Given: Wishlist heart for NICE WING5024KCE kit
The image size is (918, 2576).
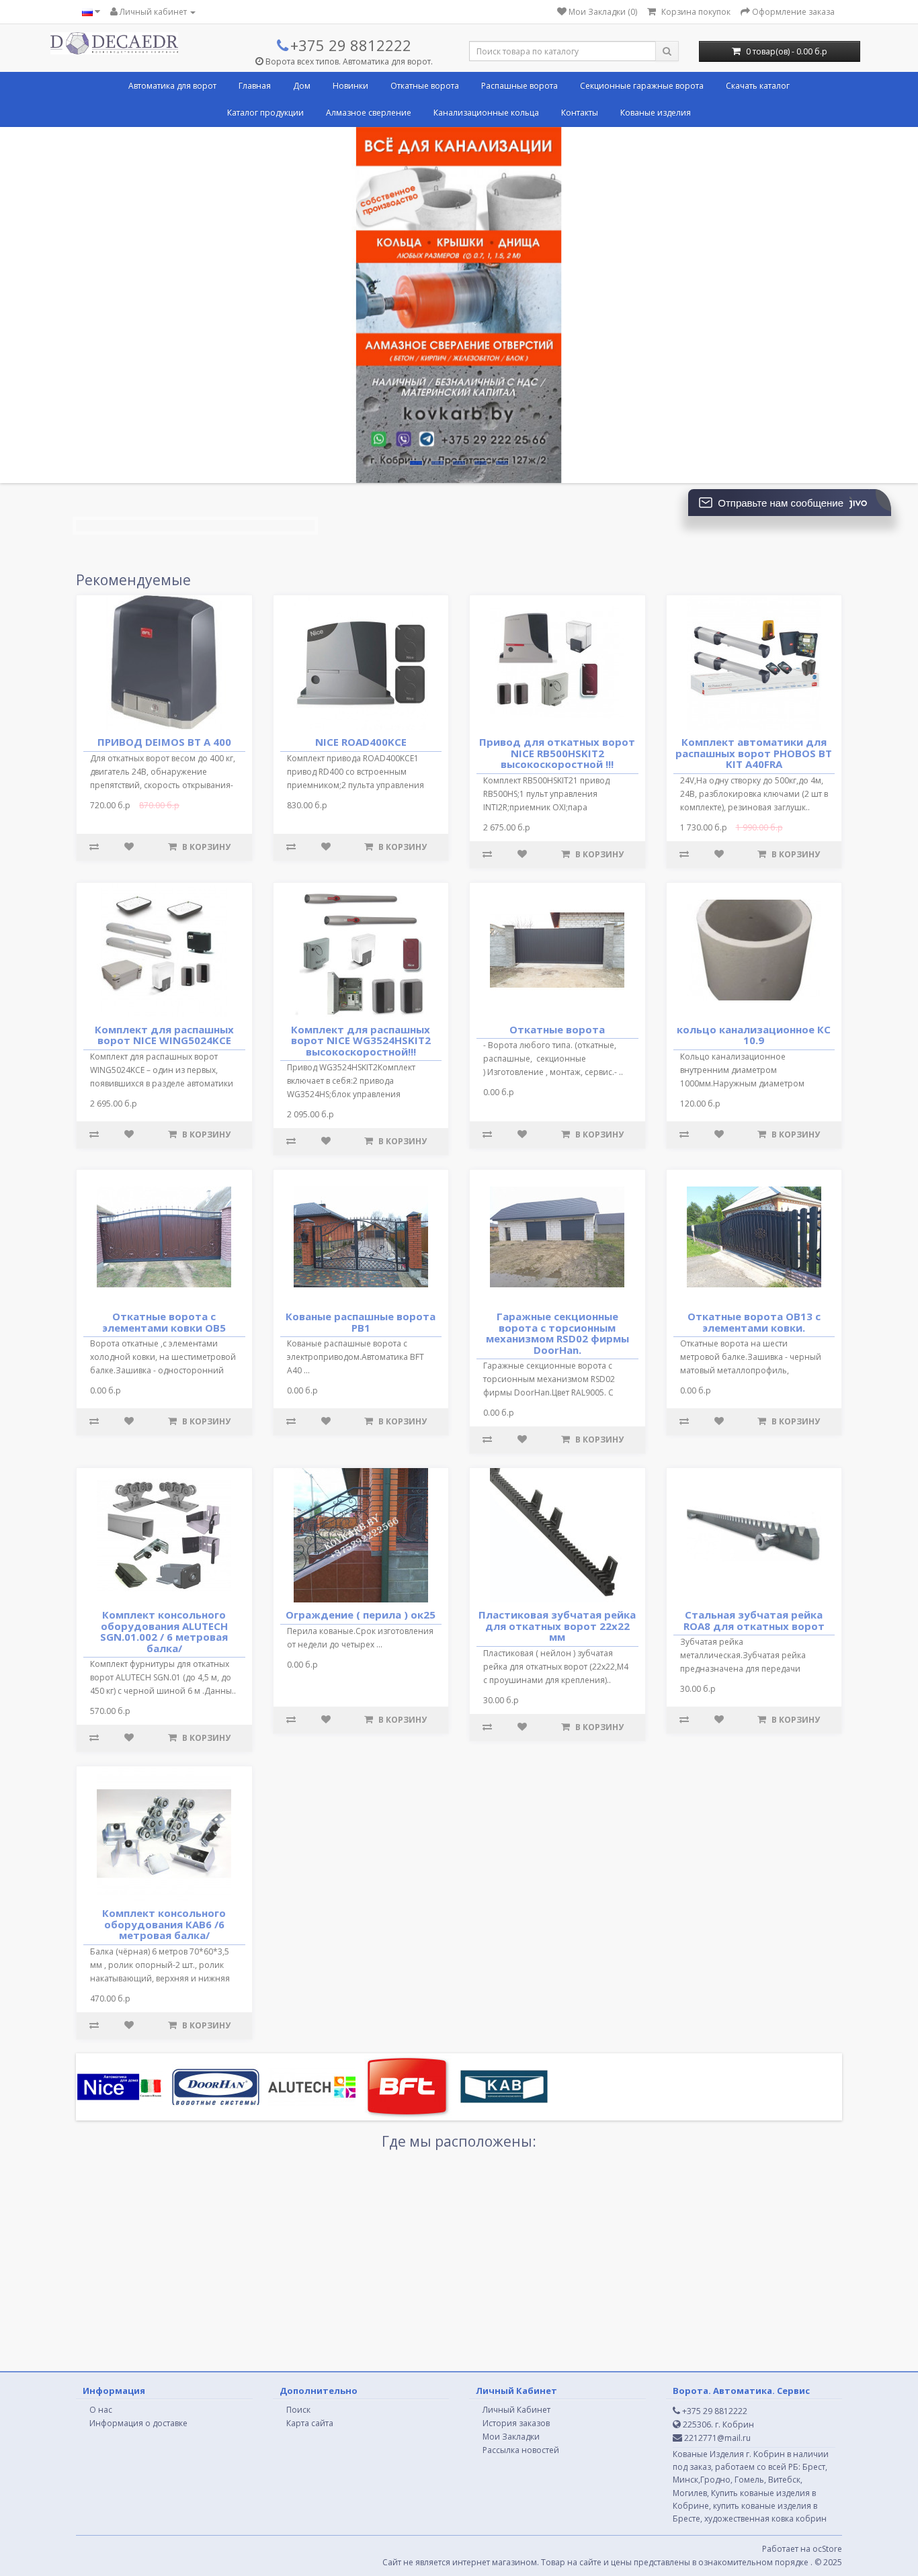Looking at the screenshot, I should pos(129,1134).
